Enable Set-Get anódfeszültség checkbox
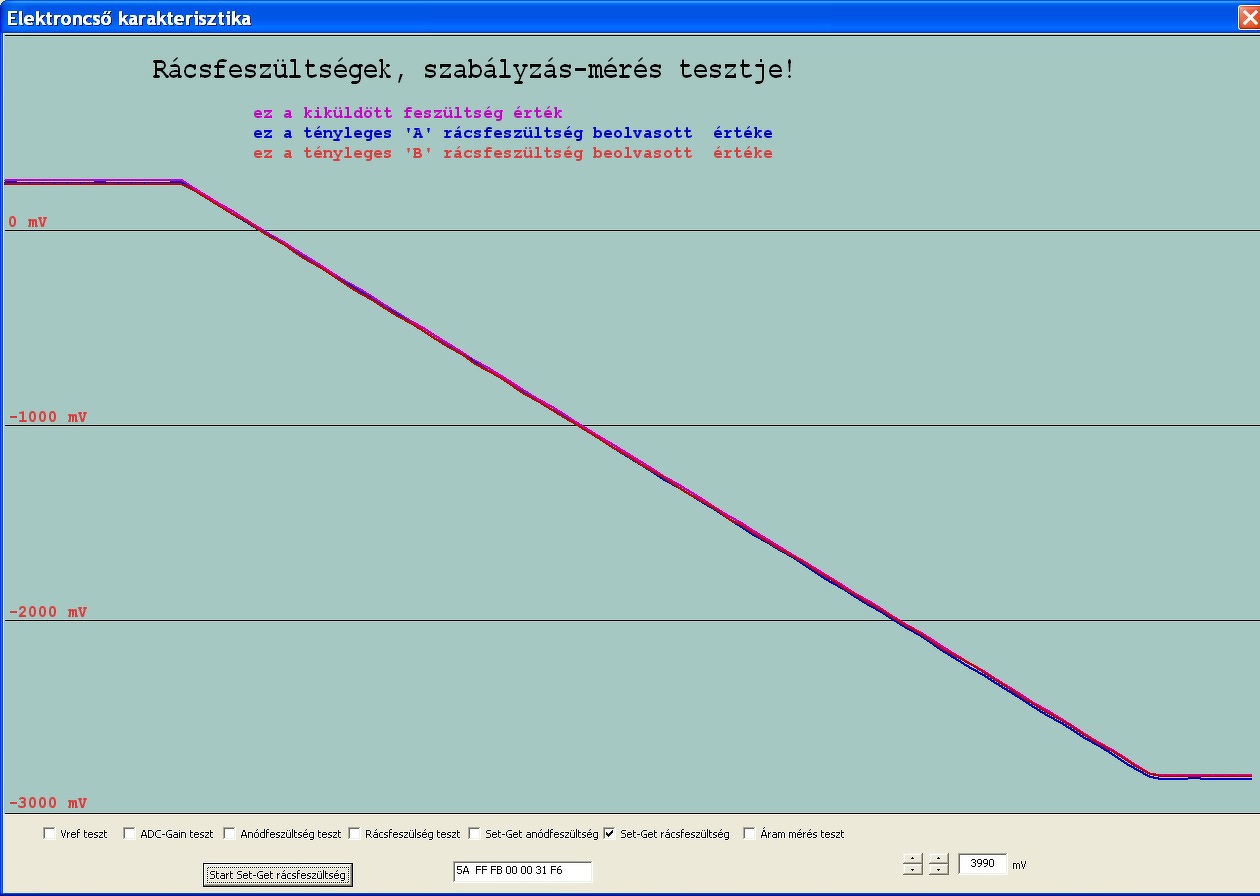The image size is (1260, 896). 475,833
